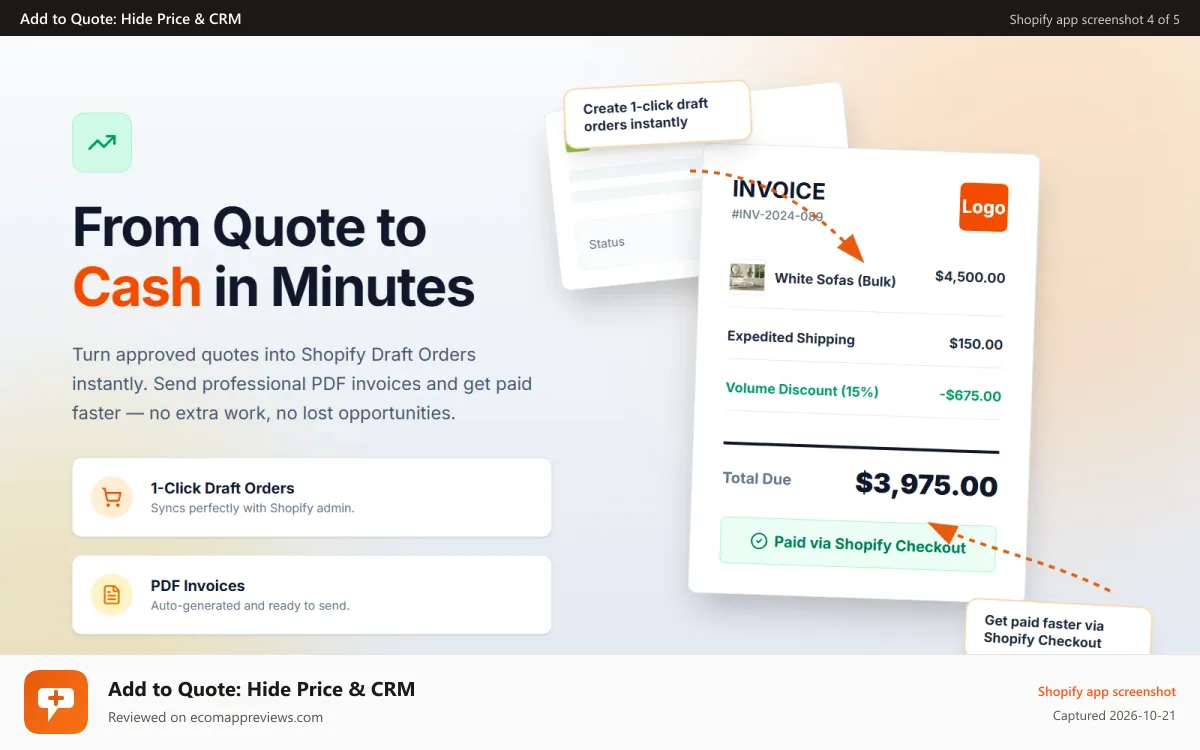The width and height of the screenshot is (1200, 750).
Task: Click the White Sofas product thumbnail
Action: [x=747, y=277]
